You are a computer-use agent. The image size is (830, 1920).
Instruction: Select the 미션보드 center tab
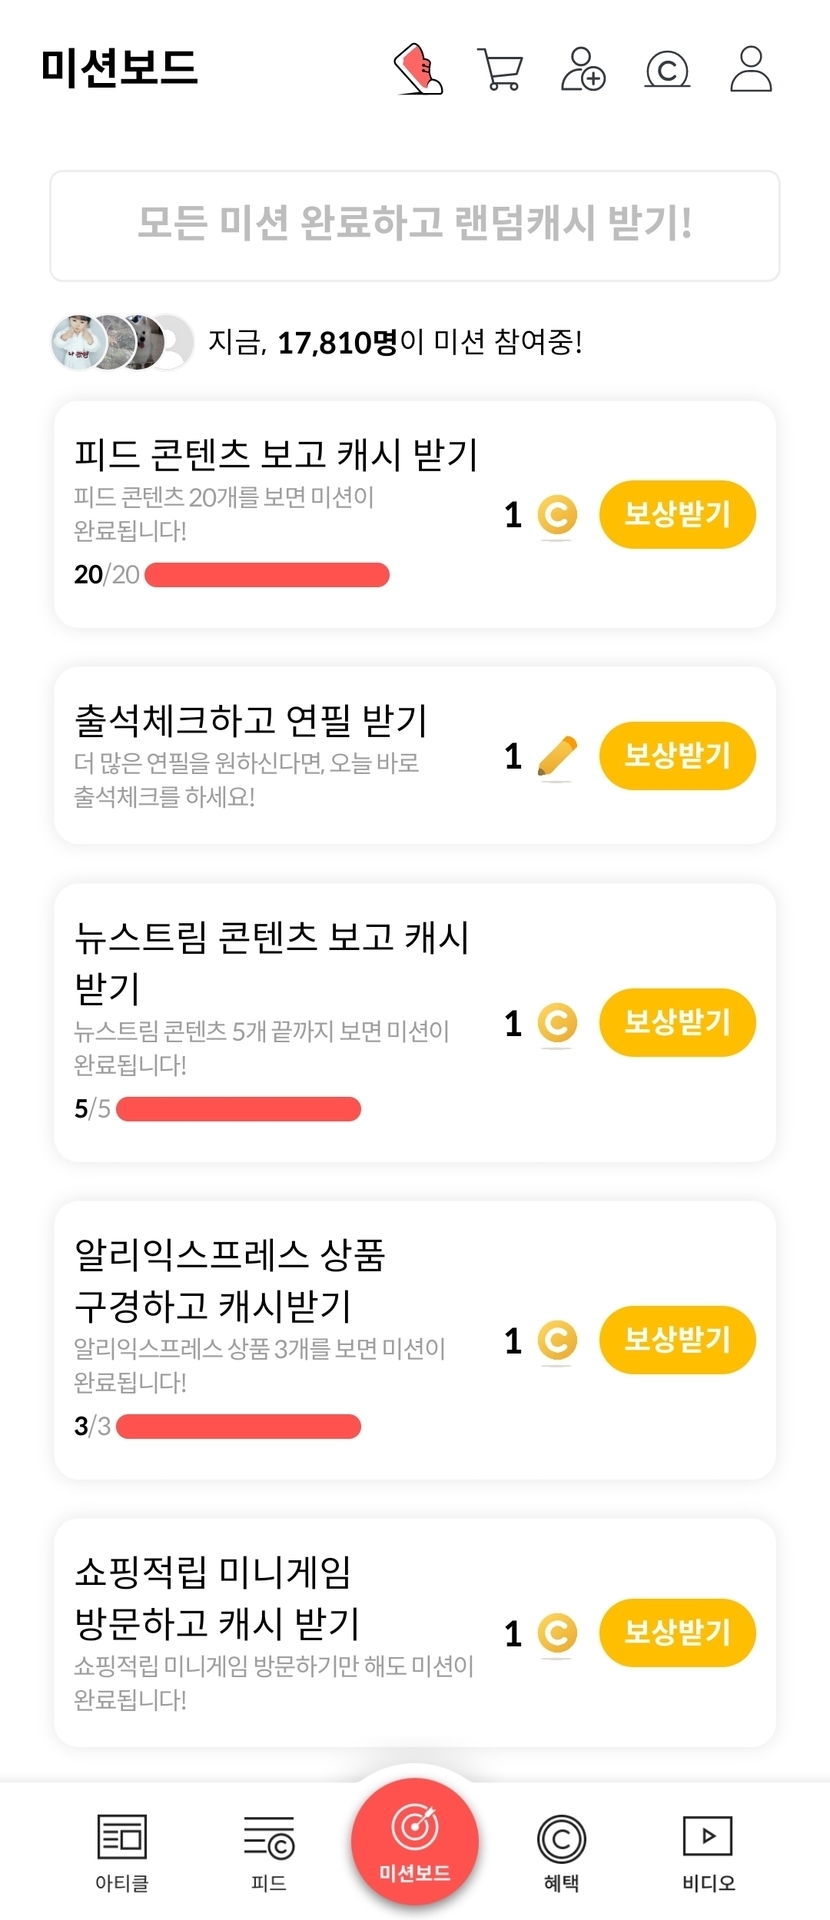415,1842
